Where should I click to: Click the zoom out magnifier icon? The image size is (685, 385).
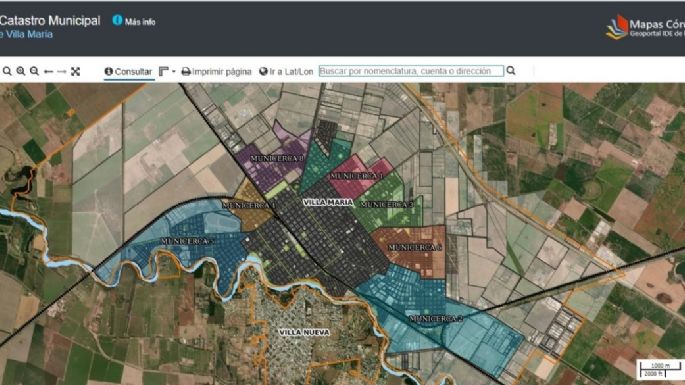(34, 71)
